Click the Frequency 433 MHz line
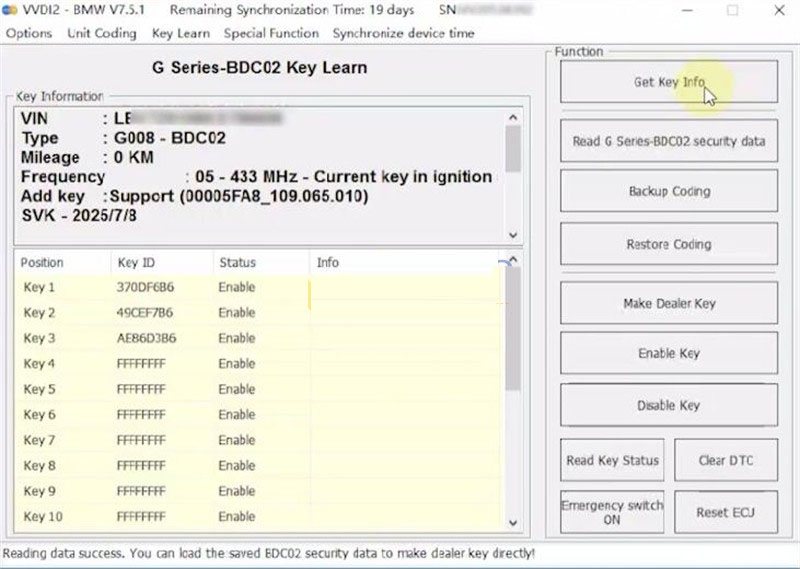 257,177
